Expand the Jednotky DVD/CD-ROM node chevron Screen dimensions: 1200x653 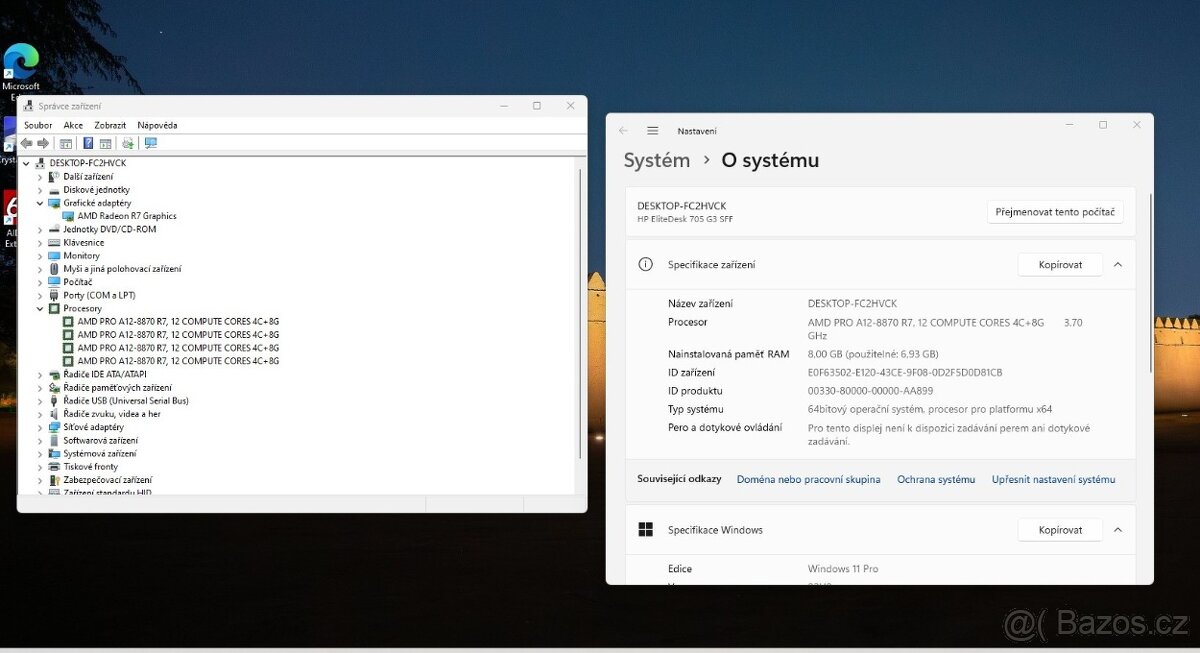tap(40, 229)
